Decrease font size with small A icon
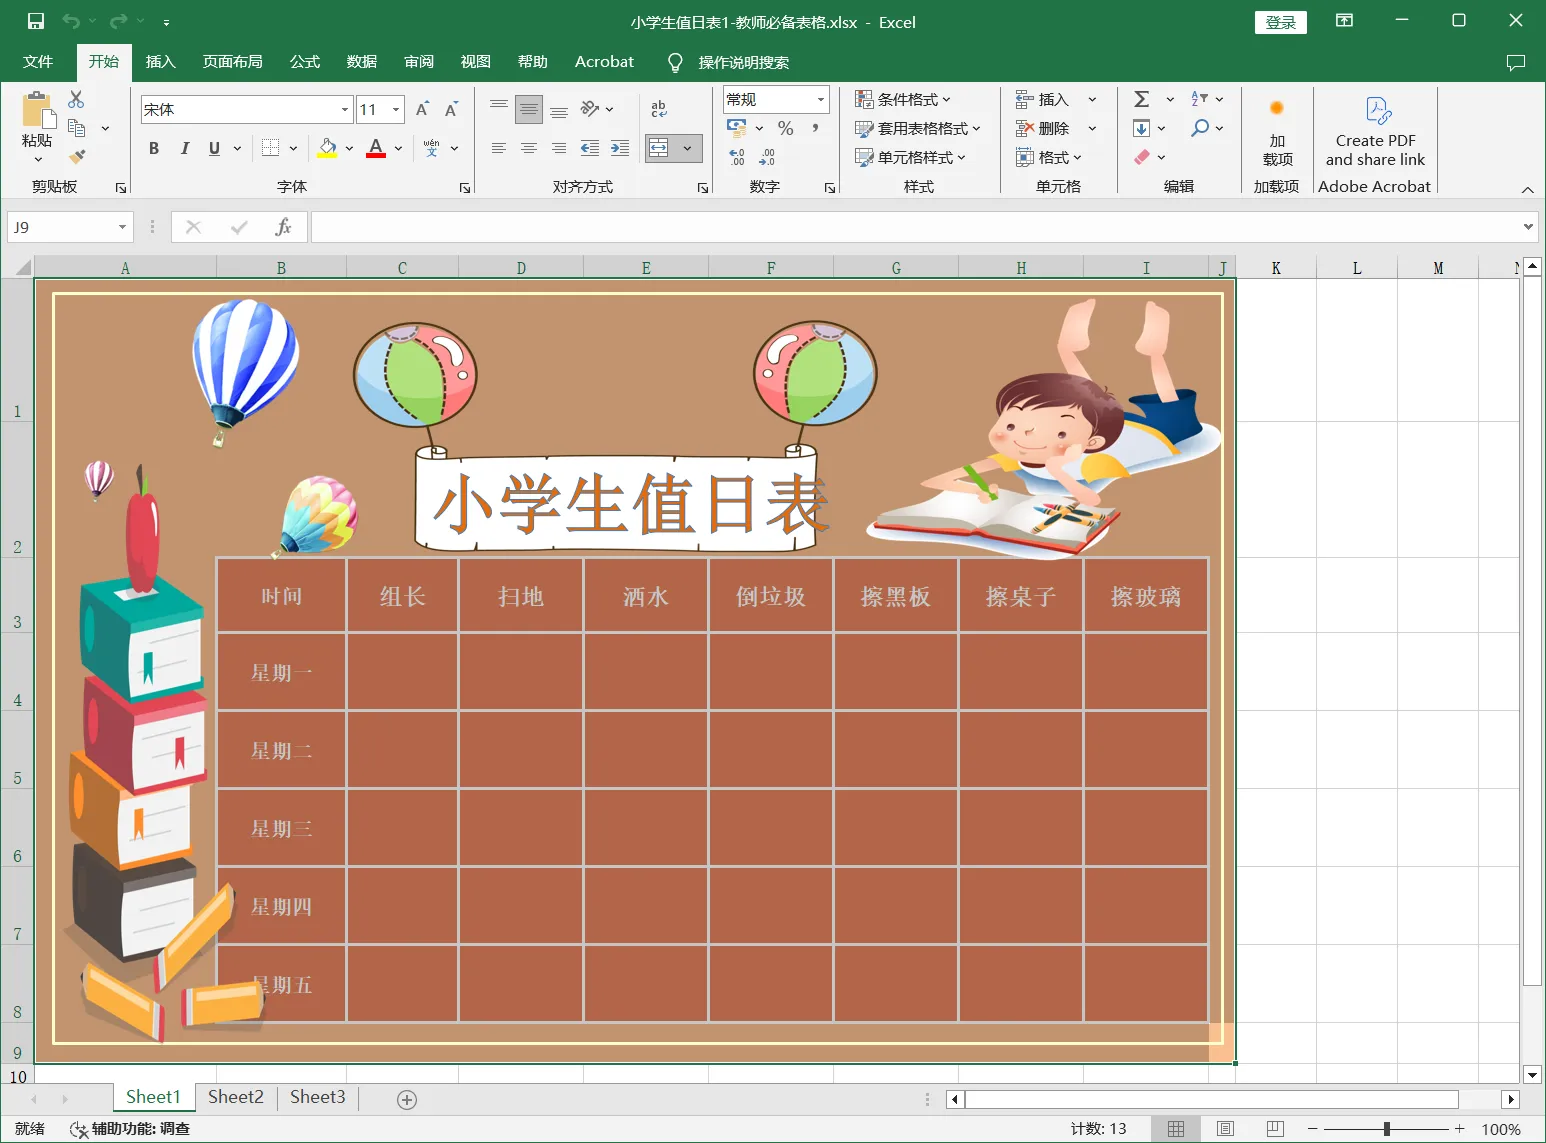Image resolution: width=1546 pixels, height=1143 pixels. 451,109
